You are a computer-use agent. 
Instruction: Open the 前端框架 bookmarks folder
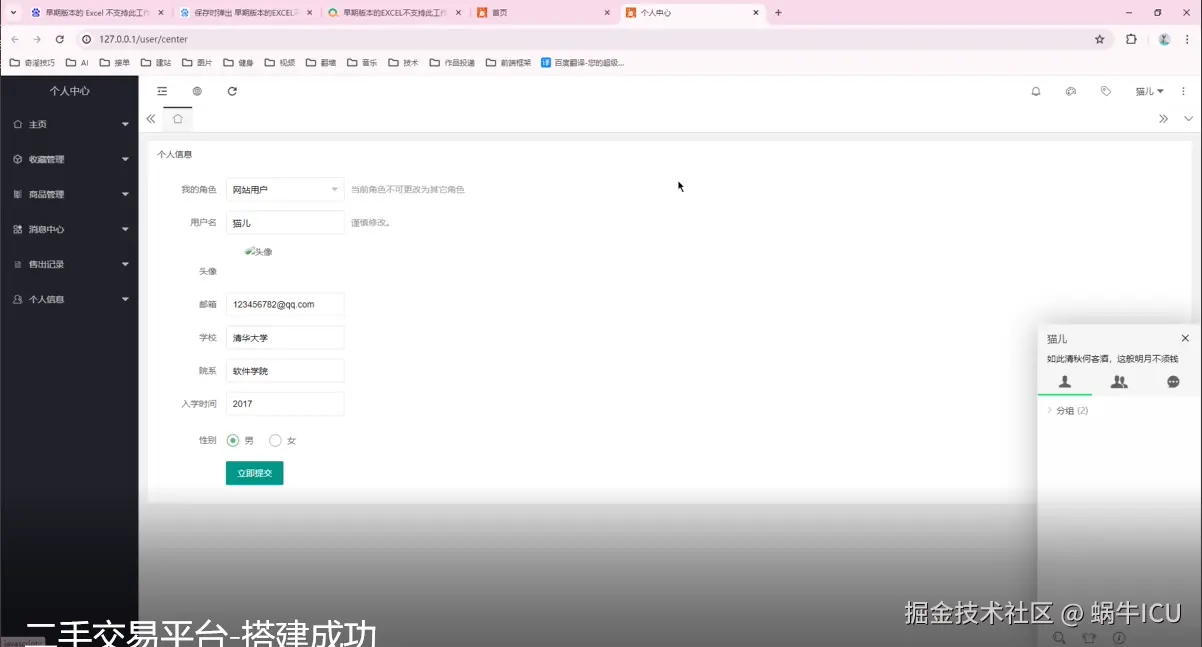click(508, 62)
